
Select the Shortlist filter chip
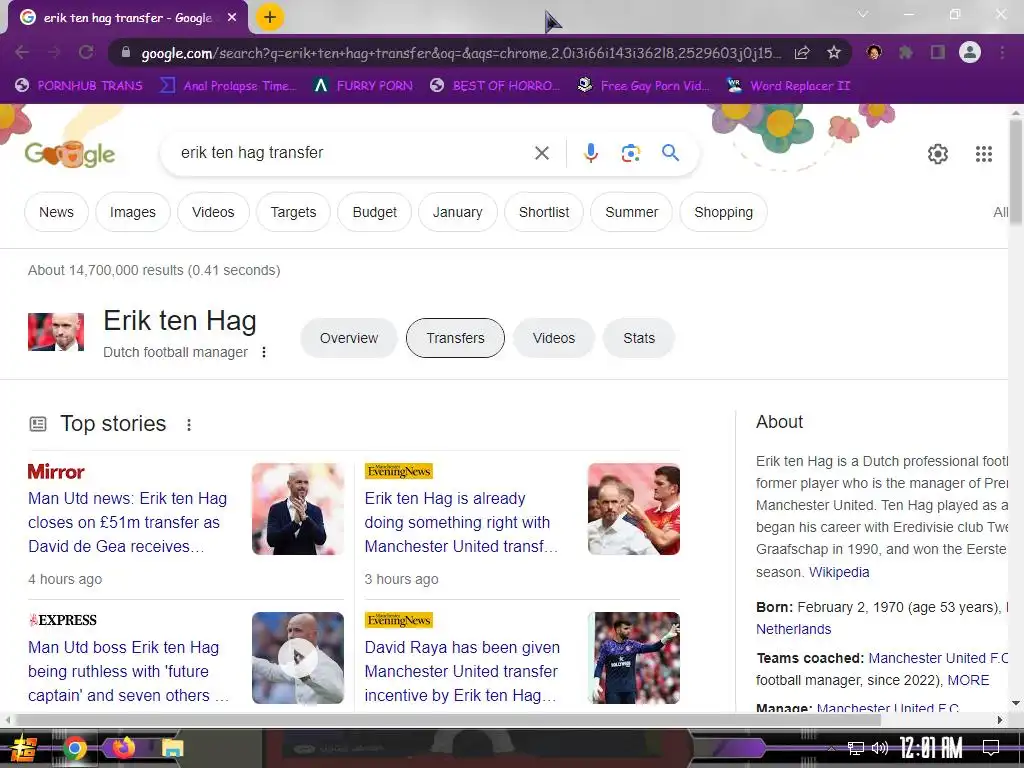544,212
